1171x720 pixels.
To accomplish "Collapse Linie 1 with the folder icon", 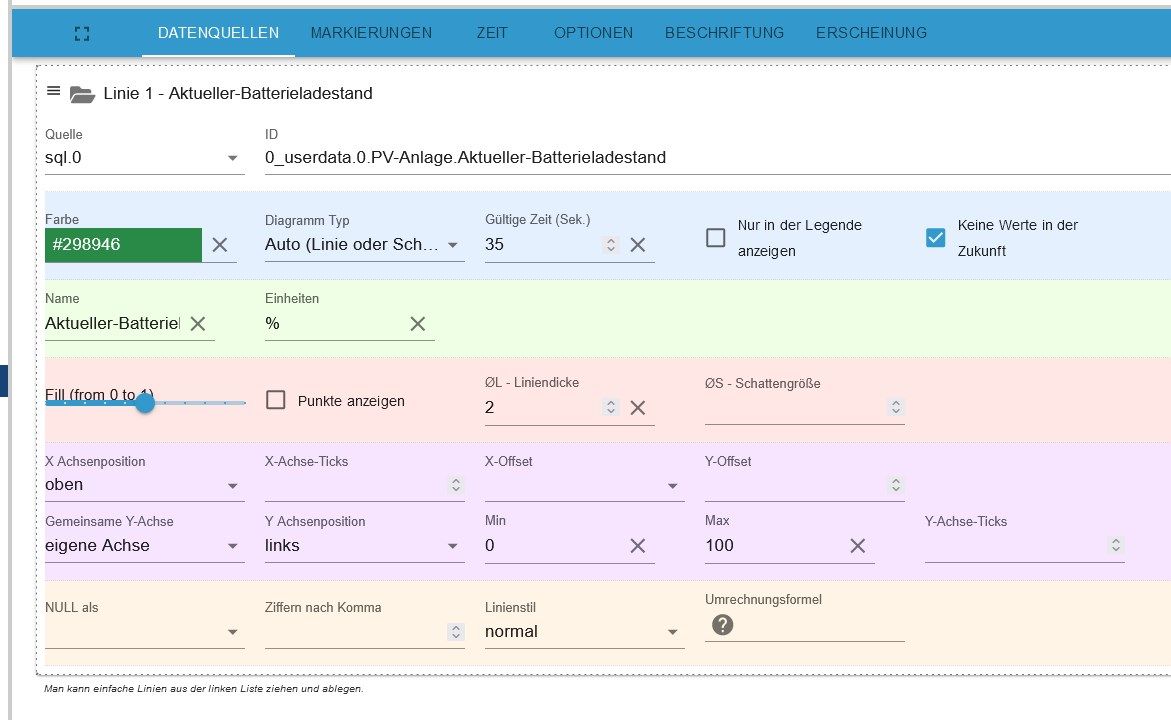I will pos(82,94).
